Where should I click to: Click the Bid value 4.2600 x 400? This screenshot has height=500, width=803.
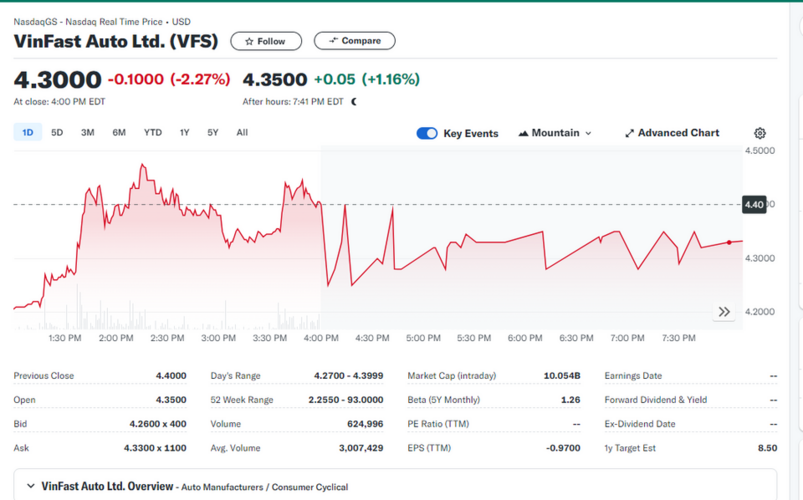[158, 424]
